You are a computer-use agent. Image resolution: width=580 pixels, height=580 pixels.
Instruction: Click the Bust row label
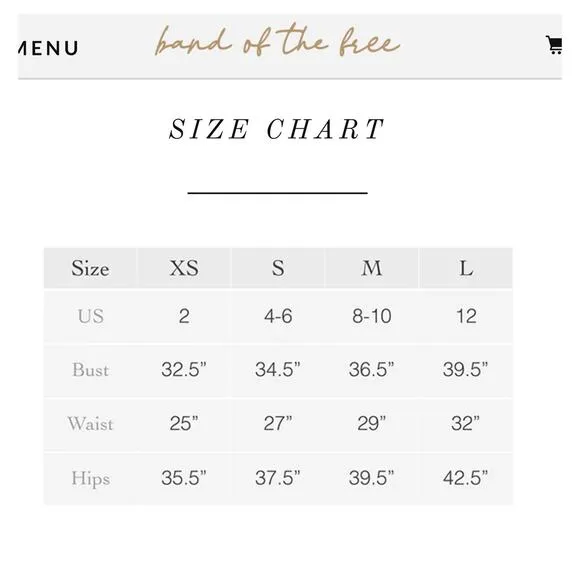(x=91, y=370)
